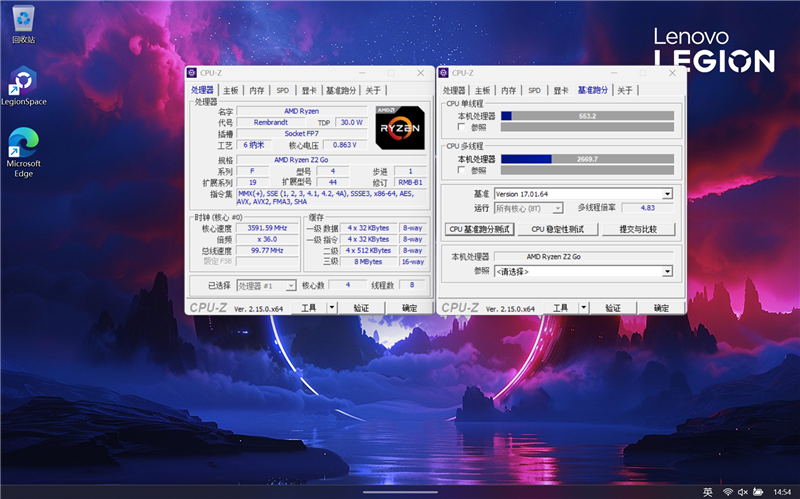This screenshot has height=499, width=800.
Task: Switch to 显卡 tab in right window
Action: point(561,90)
